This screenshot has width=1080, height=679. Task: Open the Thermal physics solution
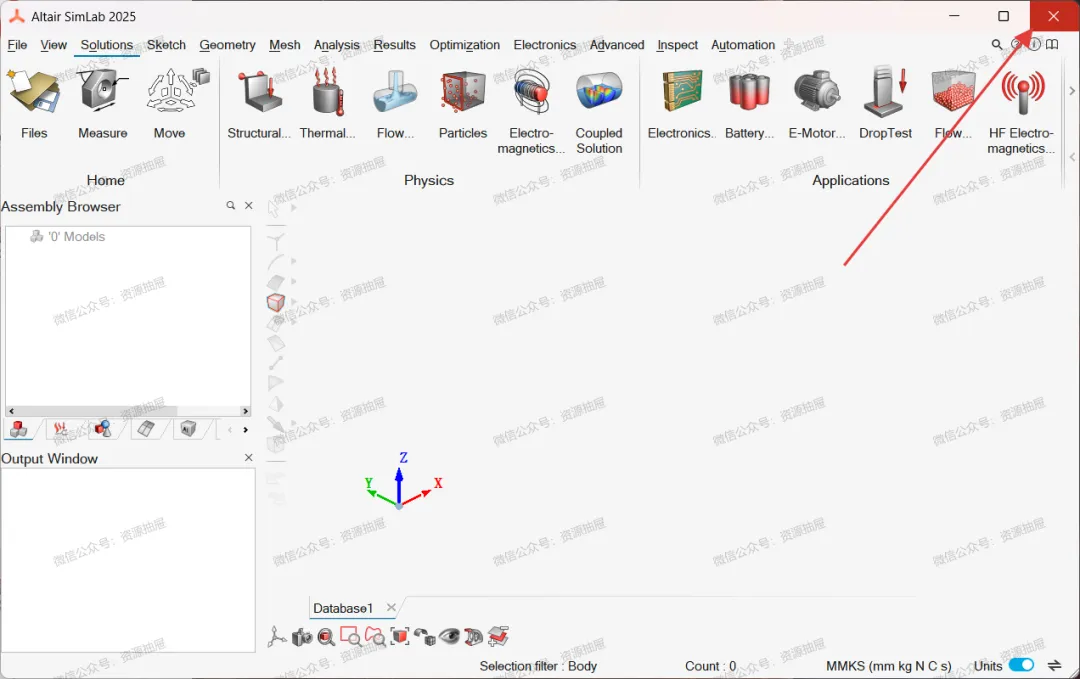click(327, 103)
